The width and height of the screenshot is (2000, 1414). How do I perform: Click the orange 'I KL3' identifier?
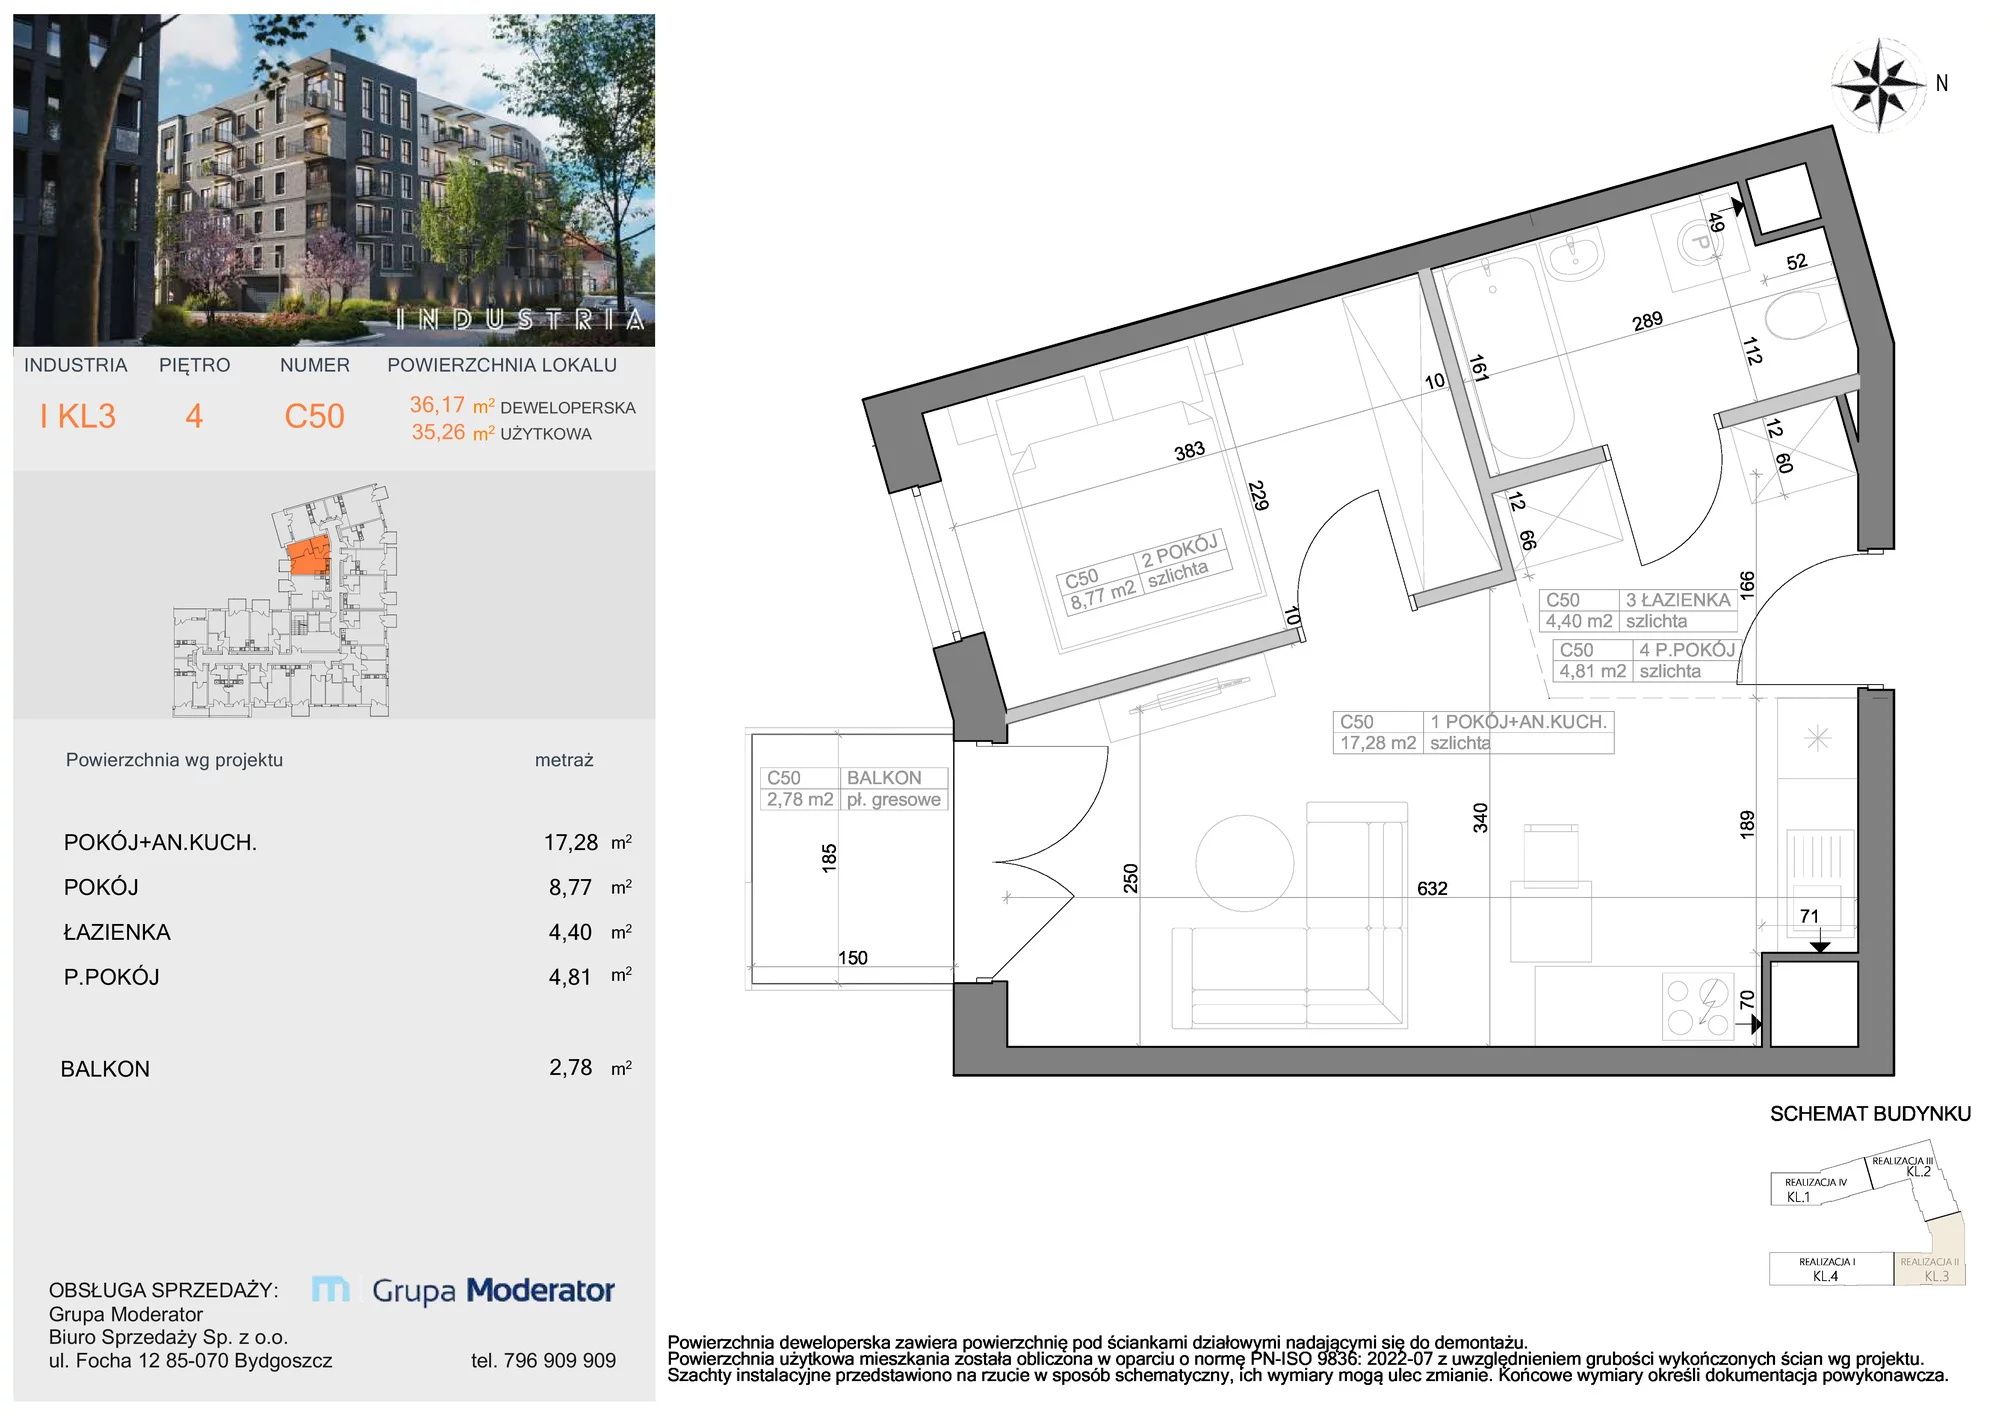pyautogui.click(x=78, y=416)
